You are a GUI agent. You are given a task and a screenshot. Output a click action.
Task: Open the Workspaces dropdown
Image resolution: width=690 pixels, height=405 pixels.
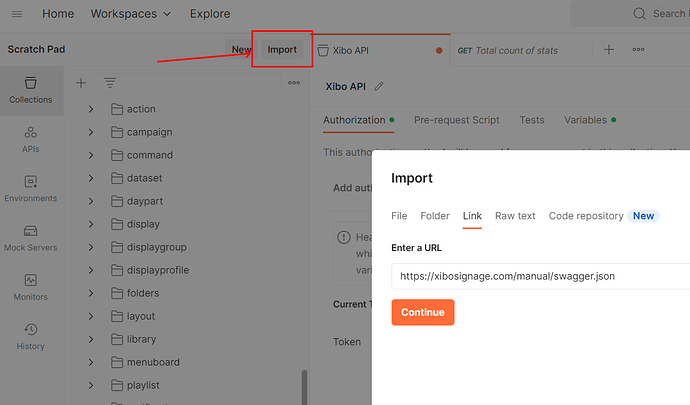click(x=130, y=14)
